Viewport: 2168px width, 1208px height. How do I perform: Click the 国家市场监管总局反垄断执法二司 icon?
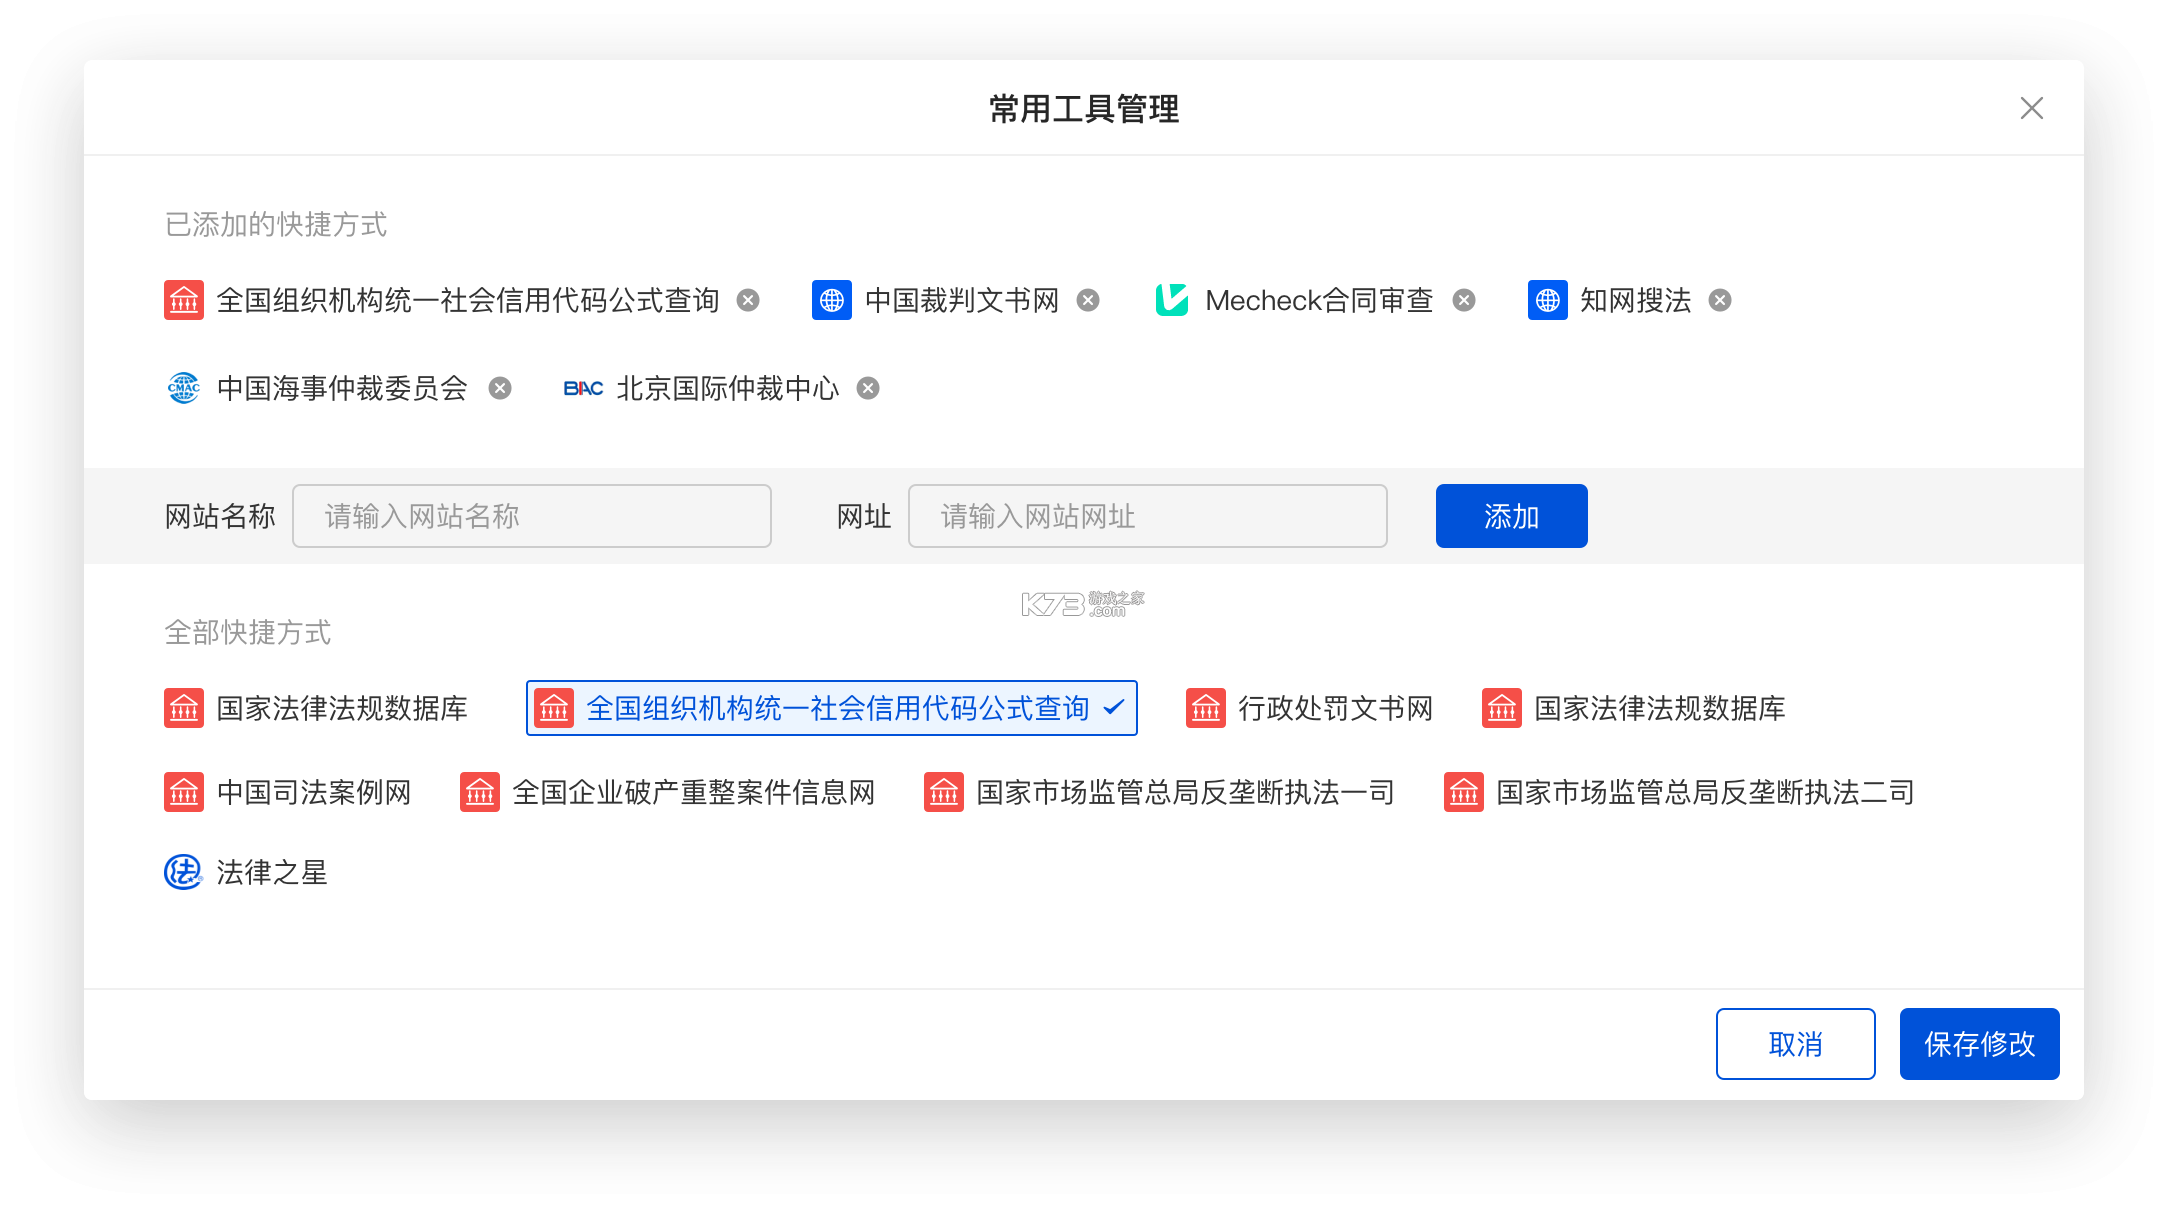coord(1464,792)
